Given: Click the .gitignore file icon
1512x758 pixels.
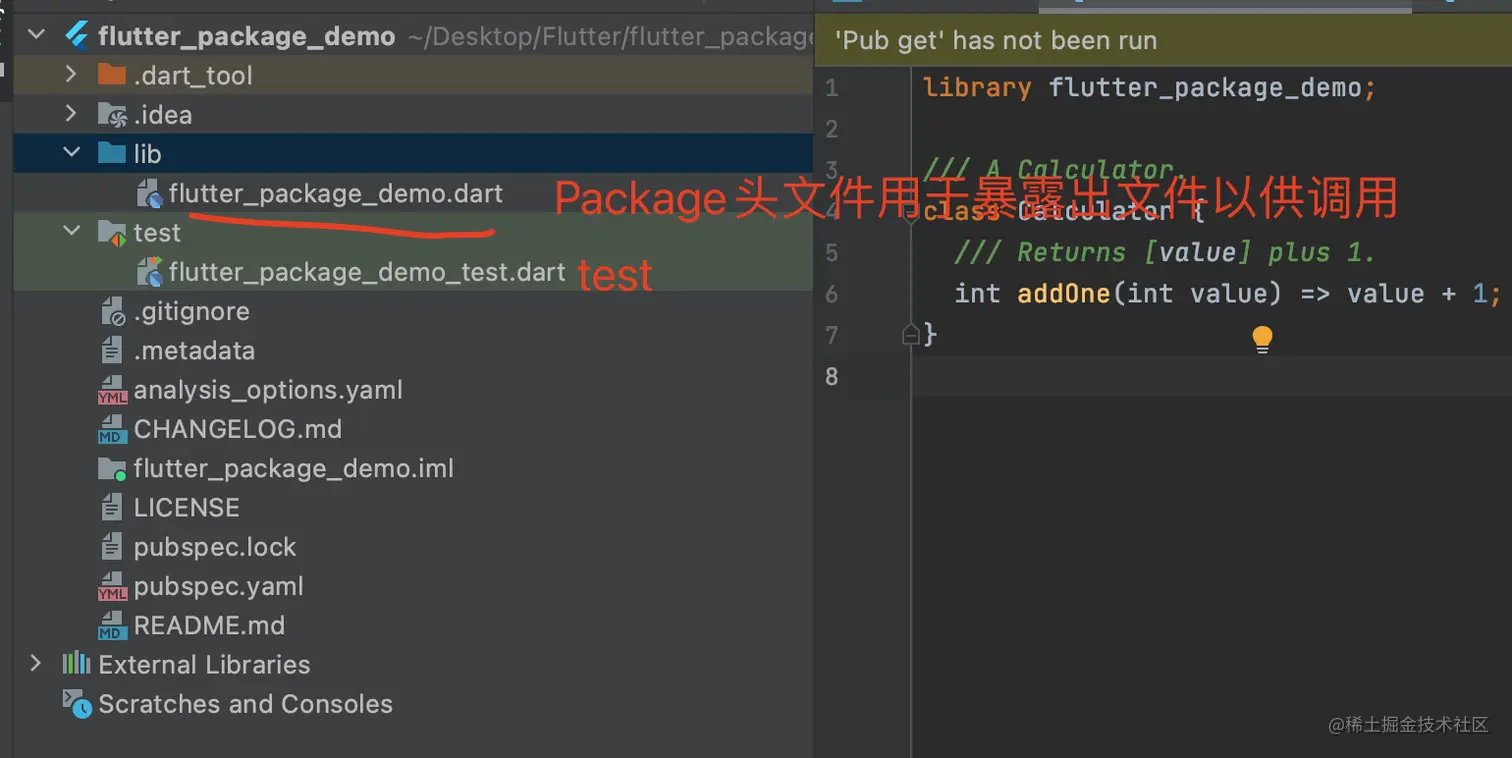Looking at the screenshot, I should click(x=114, y=311).
